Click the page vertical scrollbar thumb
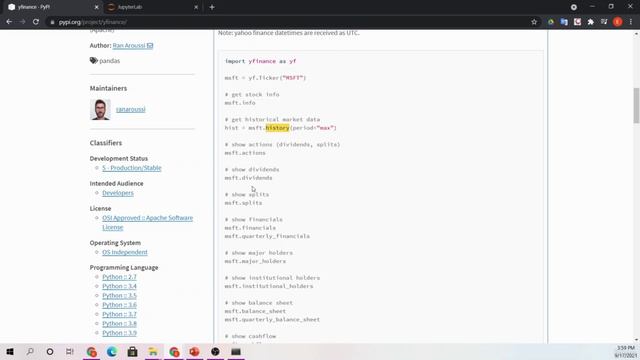Screen dimensions: 640x360 (636, 105)
